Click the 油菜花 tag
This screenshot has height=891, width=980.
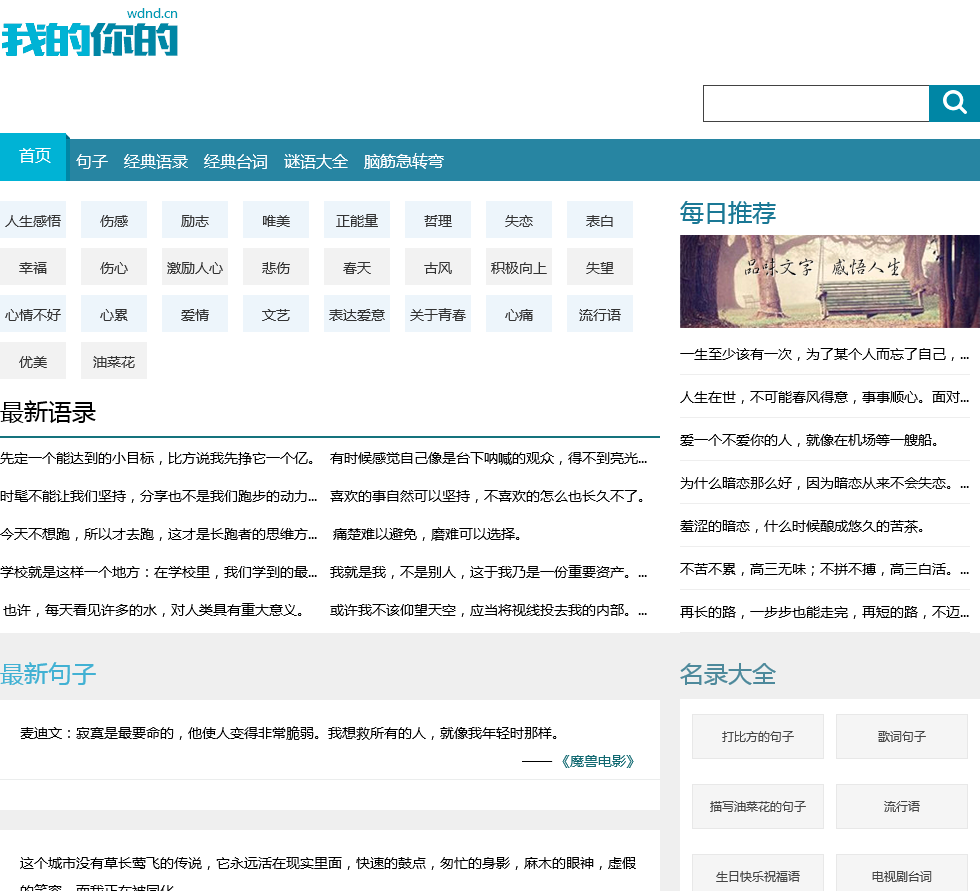114,361
